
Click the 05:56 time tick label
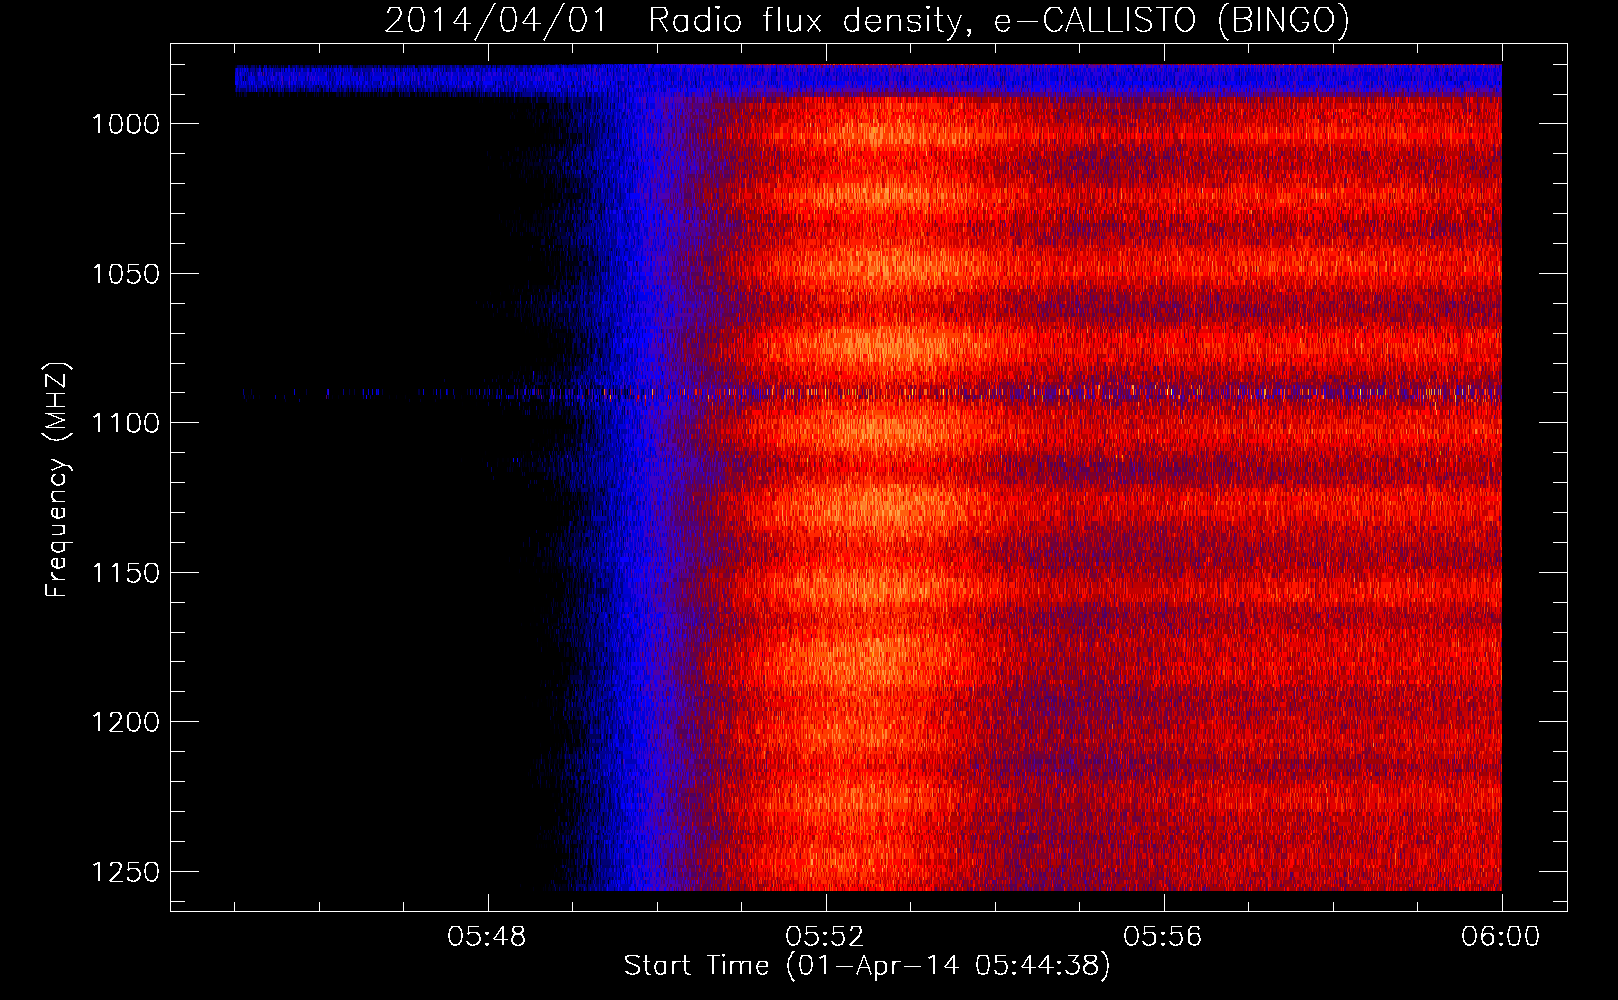coord(1163,937)
